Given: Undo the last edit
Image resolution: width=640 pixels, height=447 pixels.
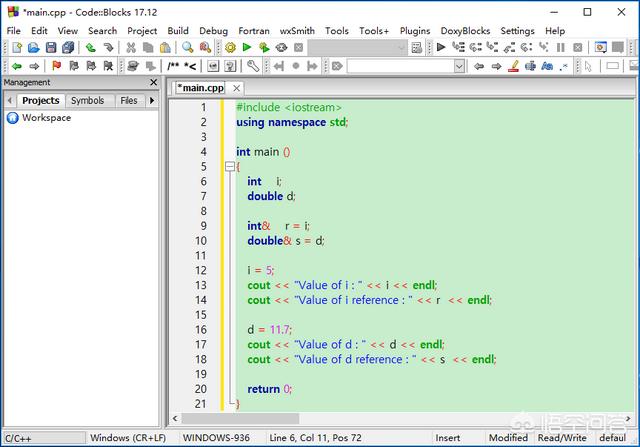Looking at the screenshot, I should 91,47.
